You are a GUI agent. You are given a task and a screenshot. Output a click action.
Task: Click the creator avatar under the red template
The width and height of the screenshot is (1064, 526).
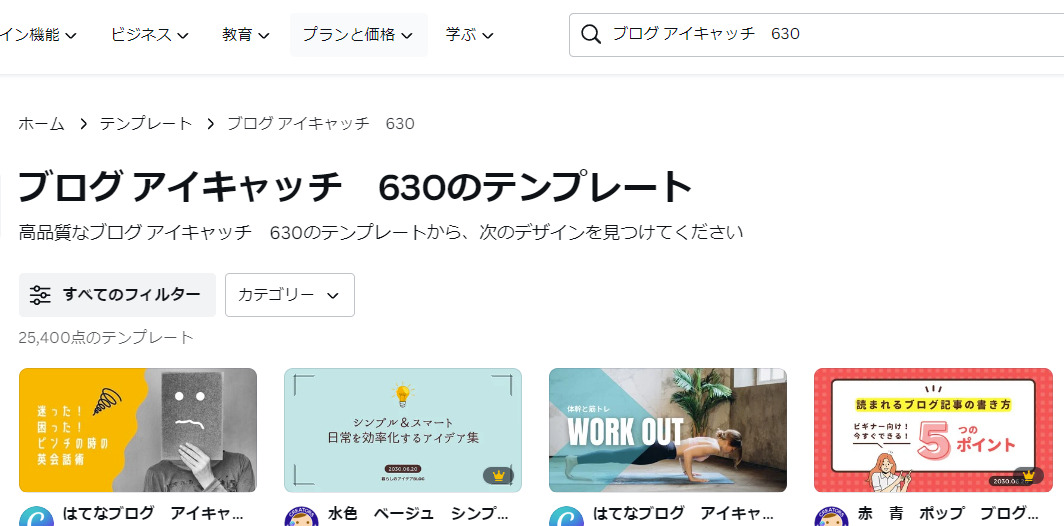(x=831, y=517)
